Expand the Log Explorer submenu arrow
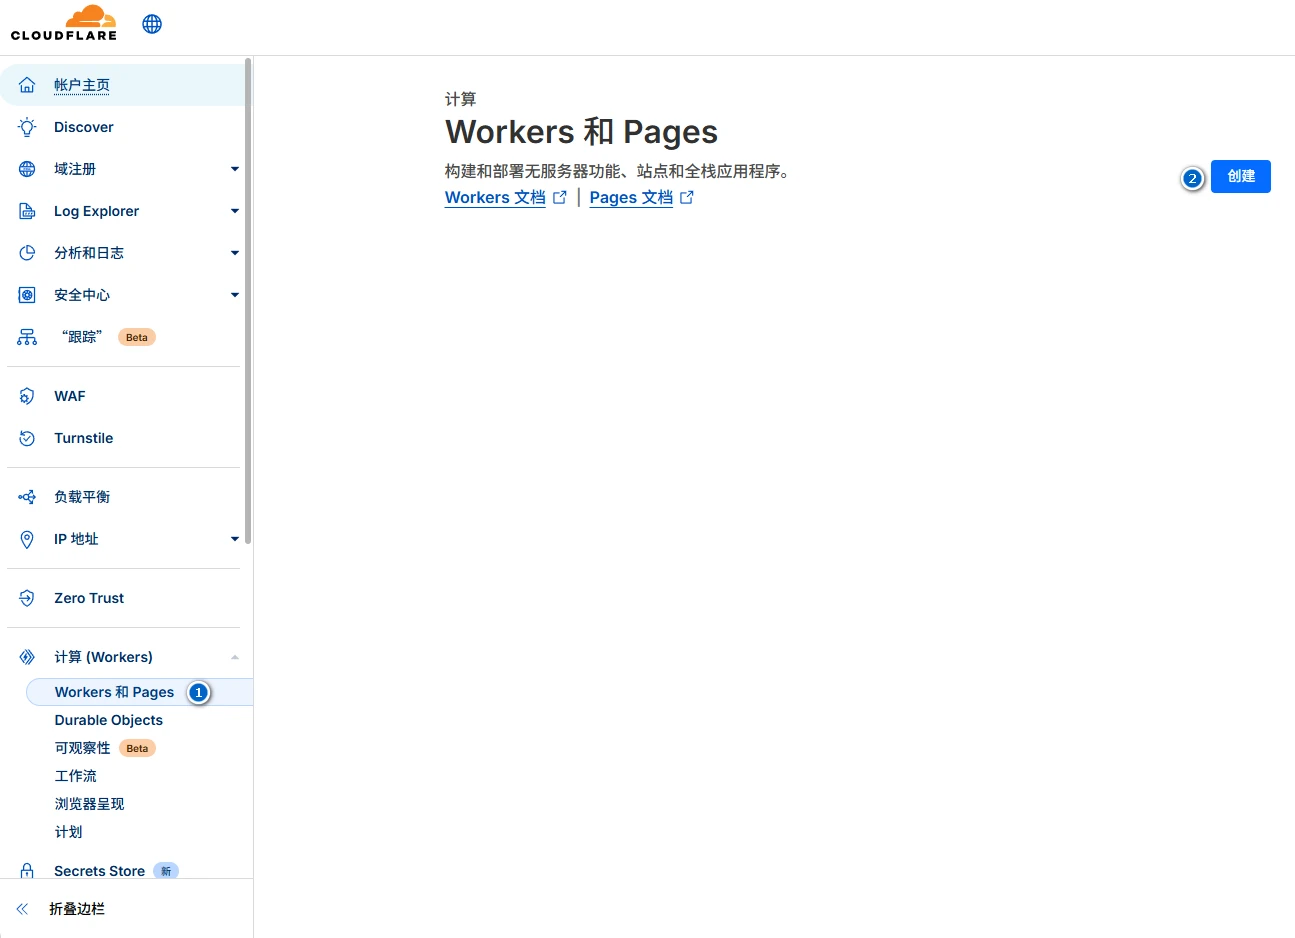This screenshot has width=1295, height=938. pos(235,211)
